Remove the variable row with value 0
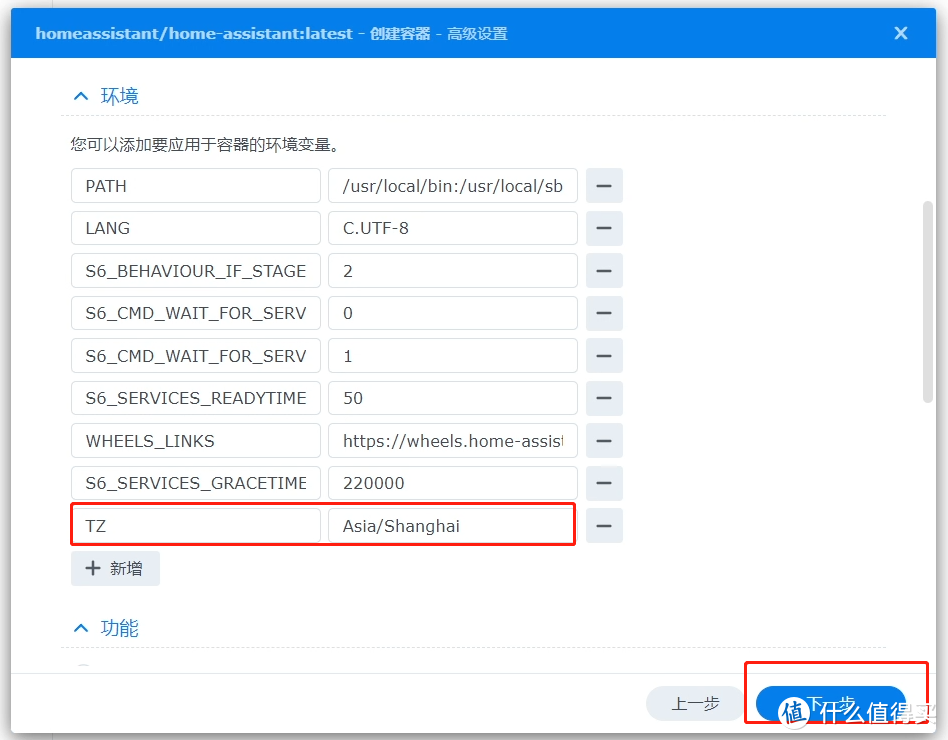The image size is (948, 740). pyautogui.click(x=604, y=313)
